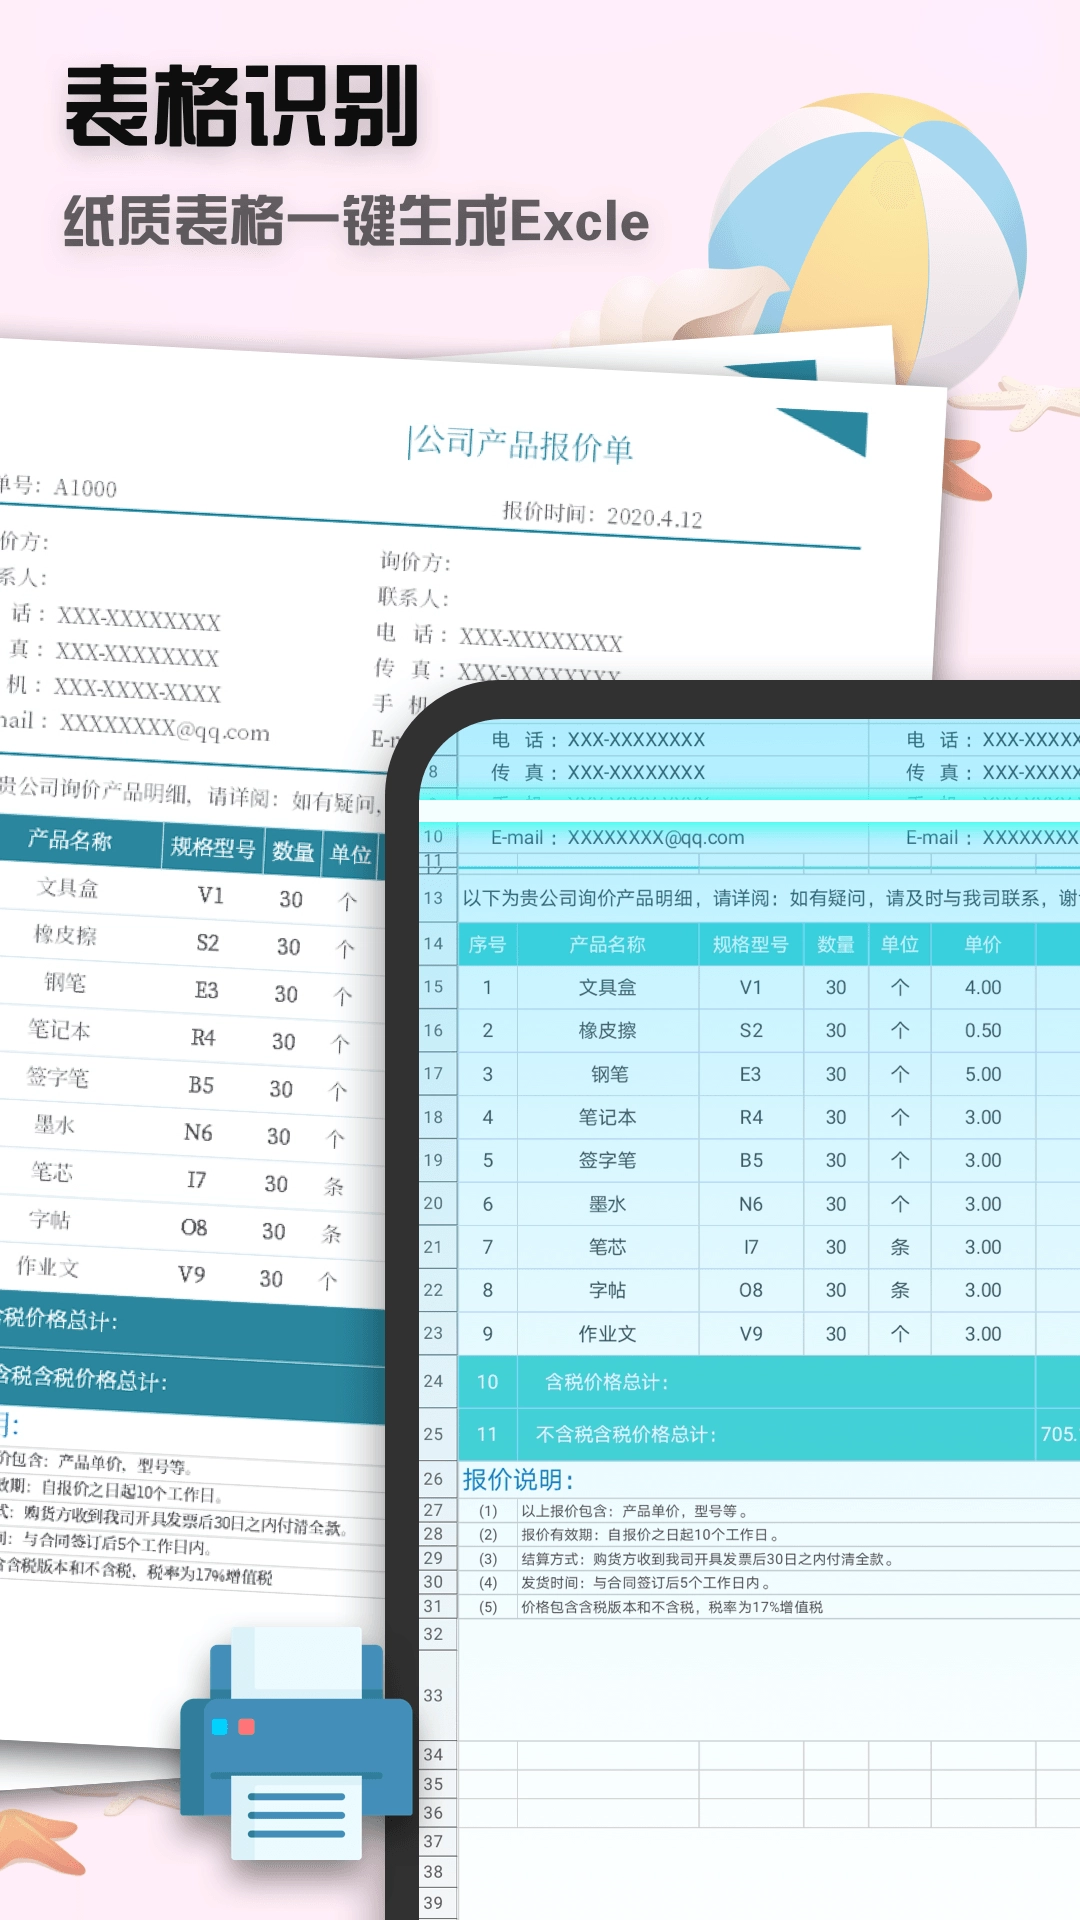1080x1920 pixels.
Task: Select row header 39 at the bottom
Action: pyautogui.click(x=433, y=1902)
